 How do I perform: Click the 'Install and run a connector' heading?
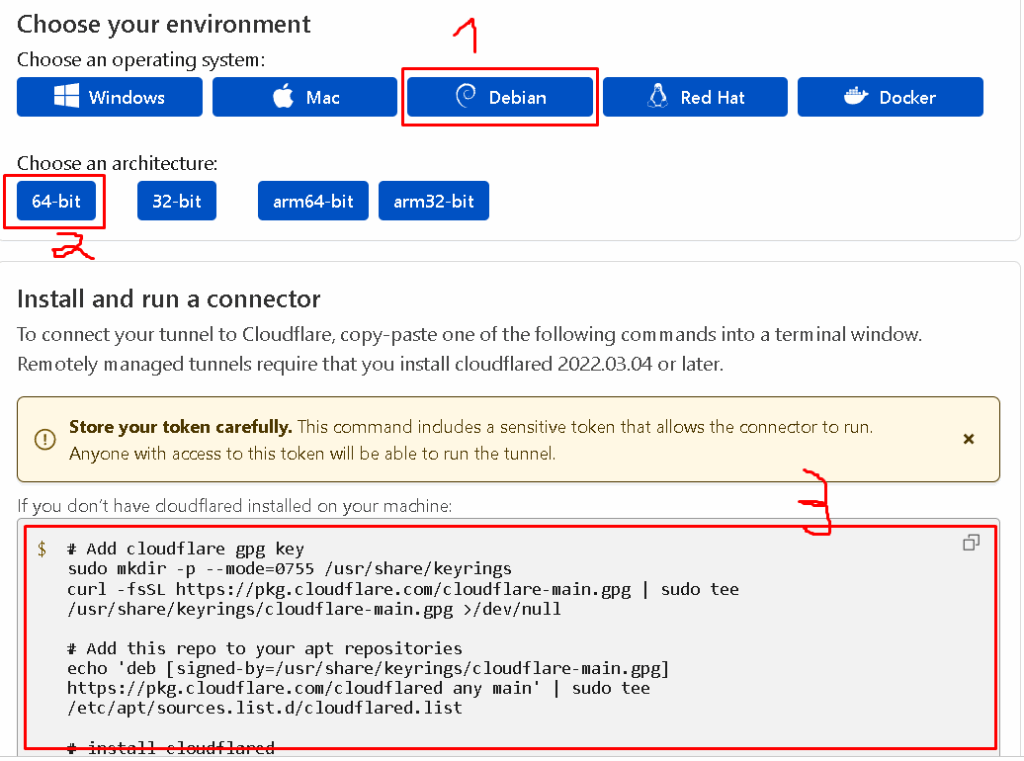(x=168, y=299)
